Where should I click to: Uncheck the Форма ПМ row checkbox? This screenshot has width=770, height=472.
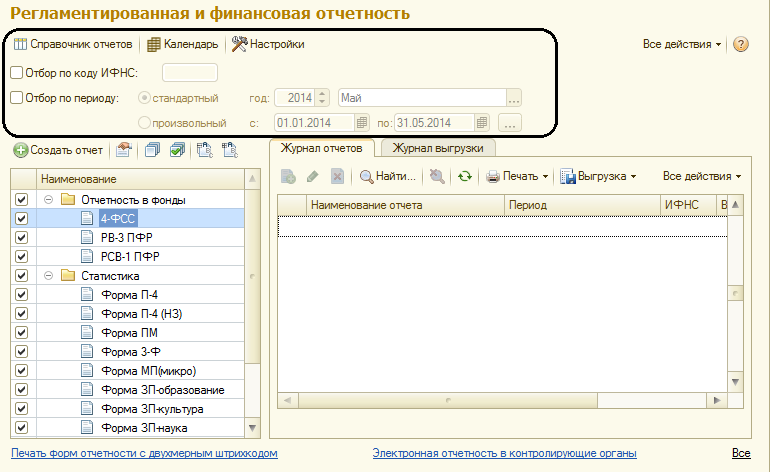(22, 333)
